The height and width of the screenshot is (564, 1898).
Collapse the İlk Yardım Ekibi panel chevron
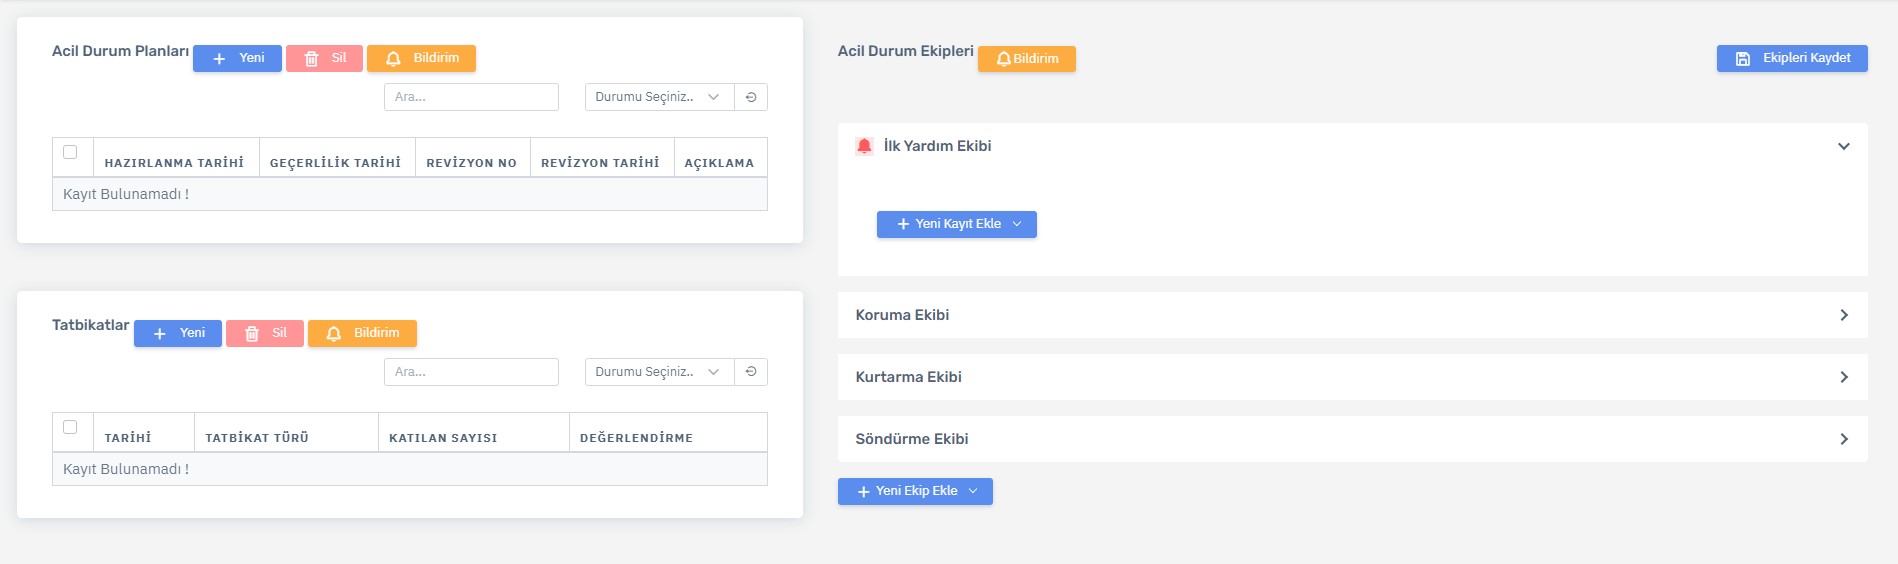1843,146
